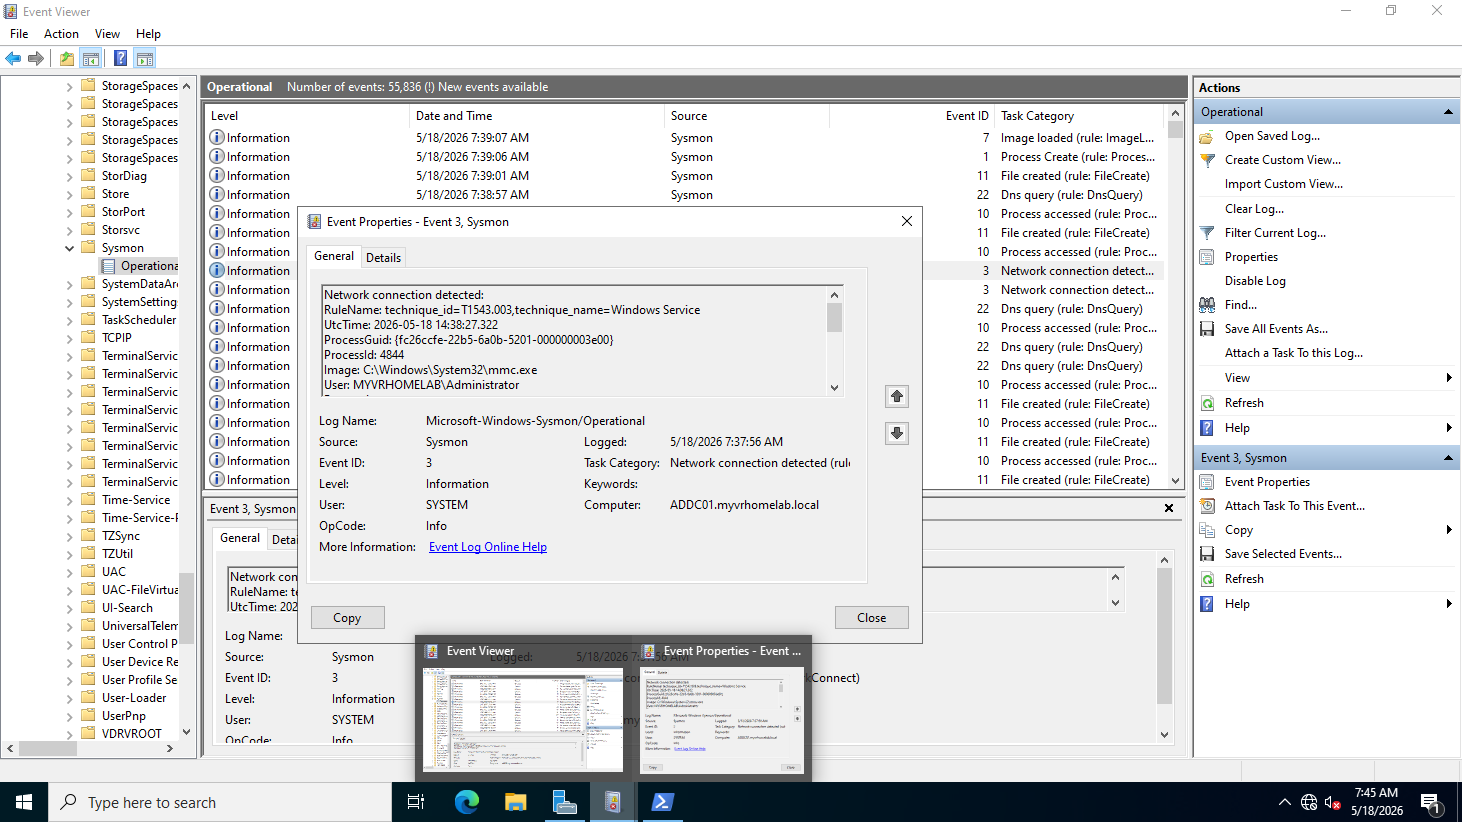
Task: Open Task View on taskbar
Action: click(416, 802)
